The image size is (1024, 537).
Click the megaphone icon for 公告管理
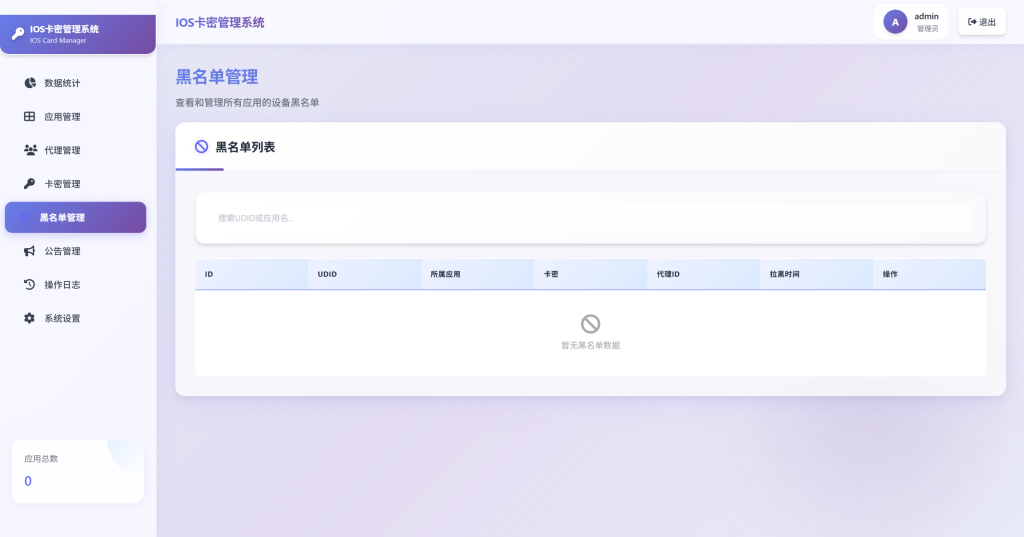(x=30, y=251)
